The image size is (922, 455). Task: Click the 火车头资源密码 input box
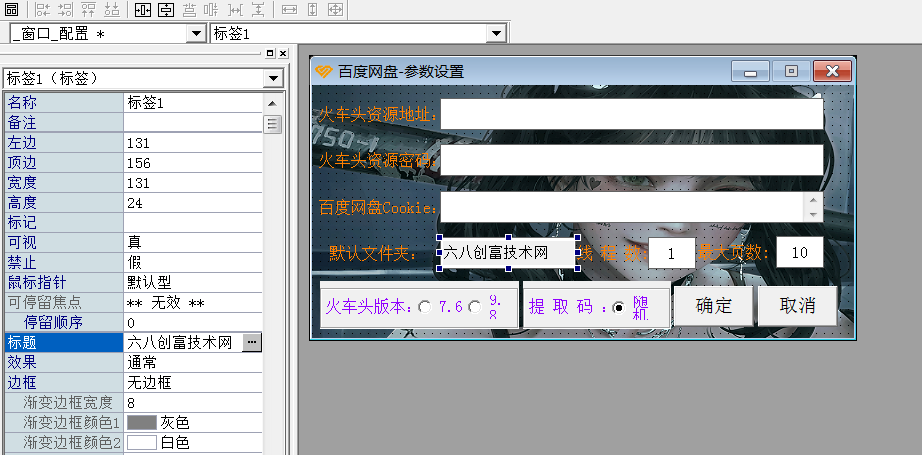632,160
